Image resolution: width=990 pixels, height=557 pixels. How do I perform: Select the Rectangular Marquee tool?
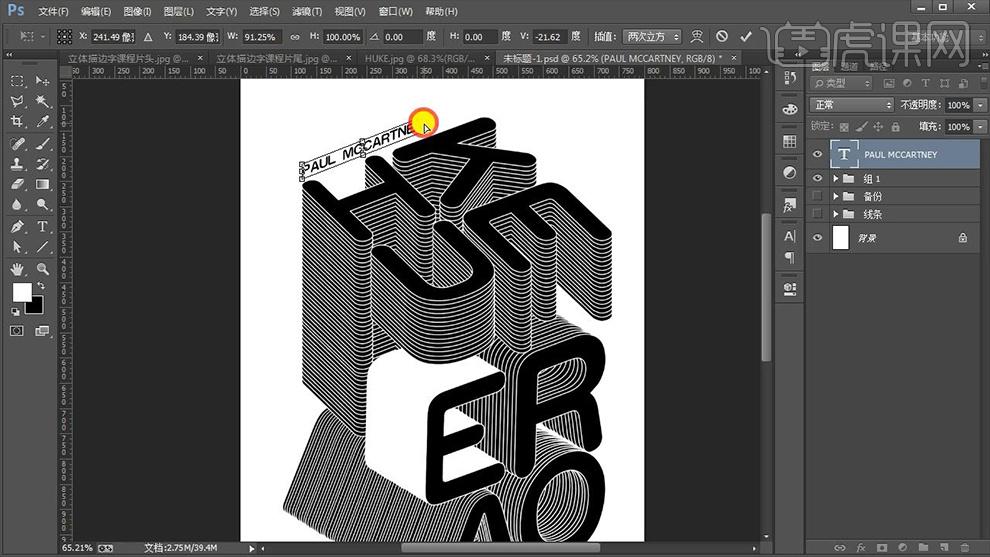pyautogui.click(x=17, y=81)
